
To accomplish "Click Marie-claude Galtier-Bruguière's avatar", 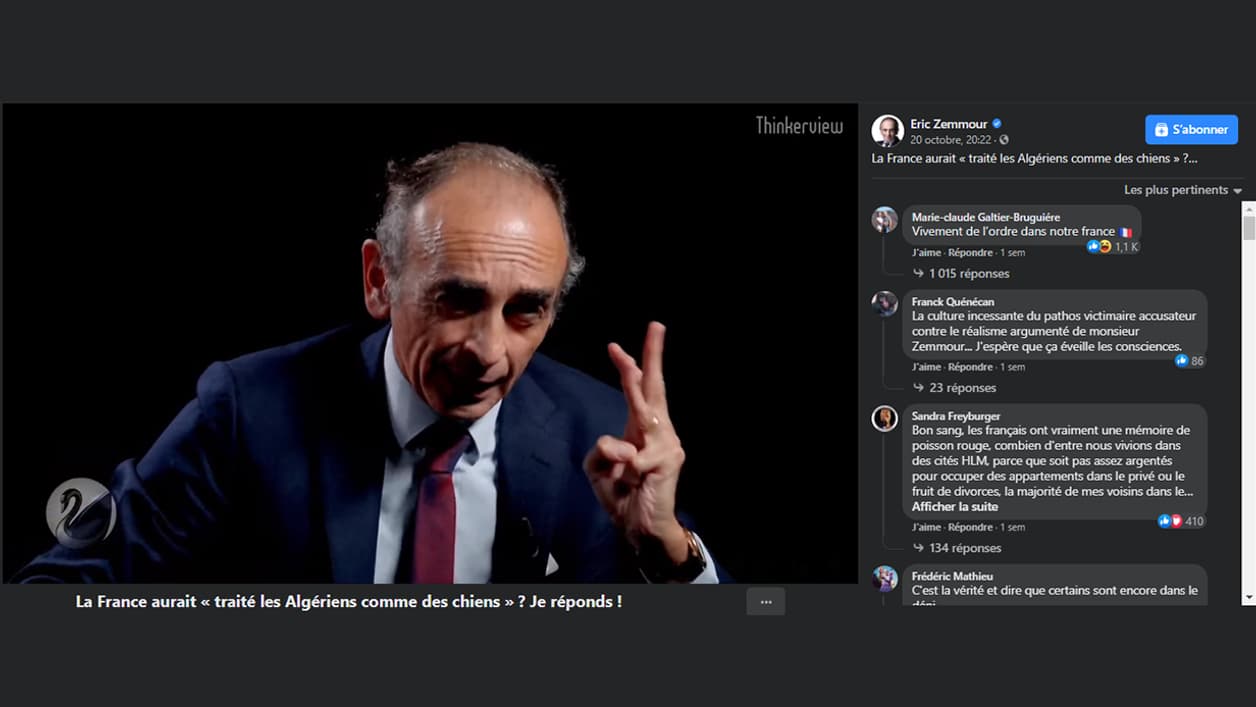I will [885, 220].
